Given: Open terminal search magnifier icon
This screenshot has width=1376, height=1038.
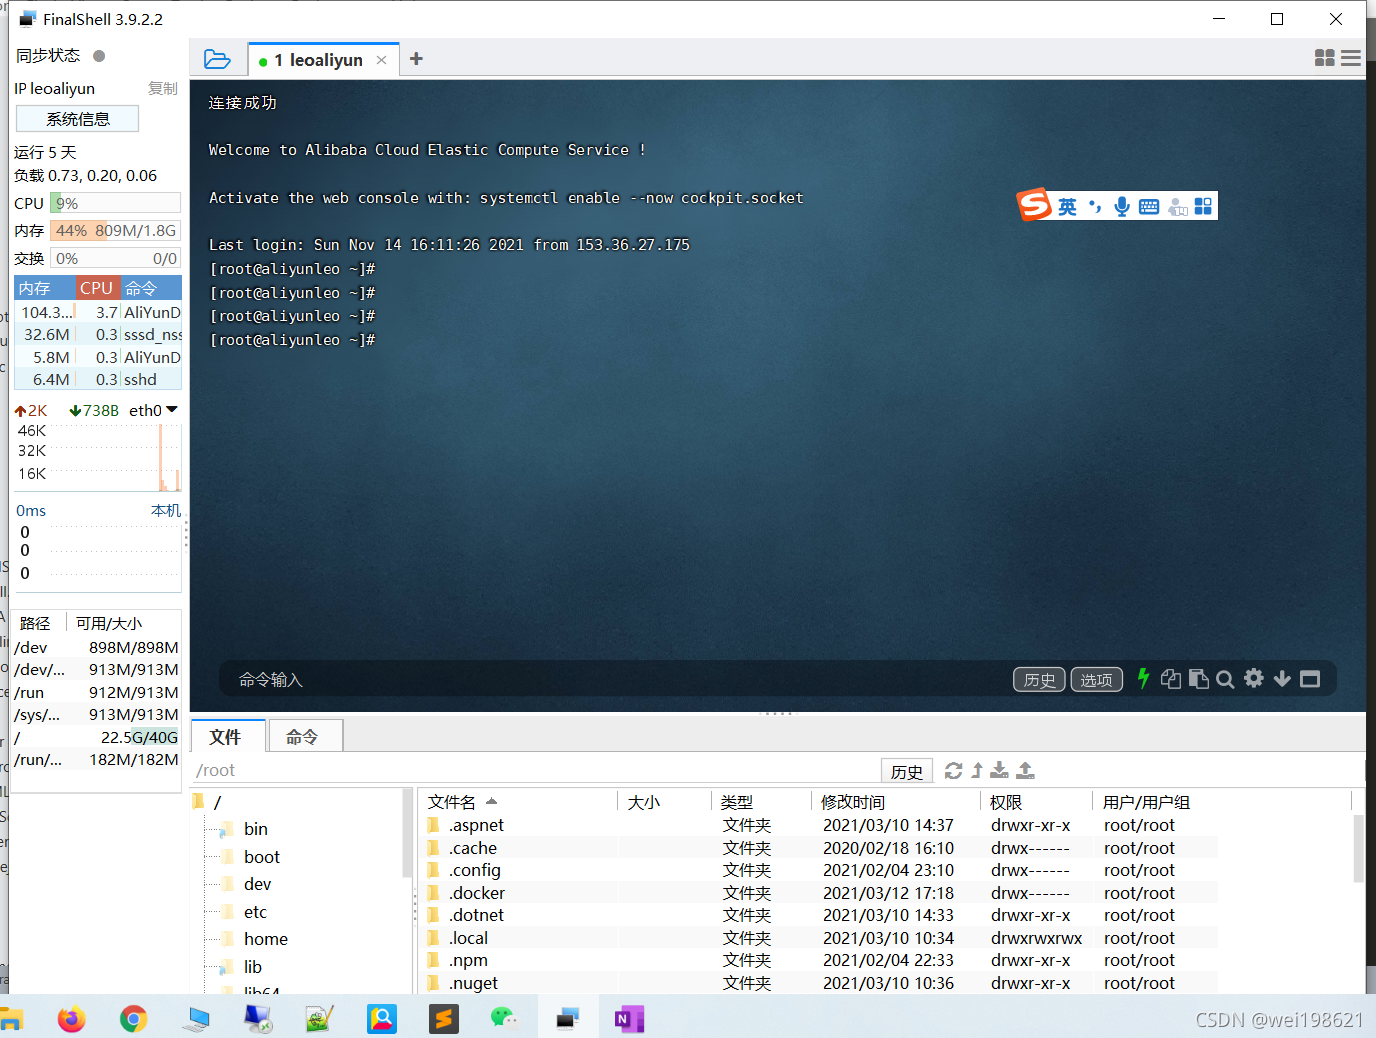Looking at the screenshot, I should pyautogui.click(x=1225, y=680).
